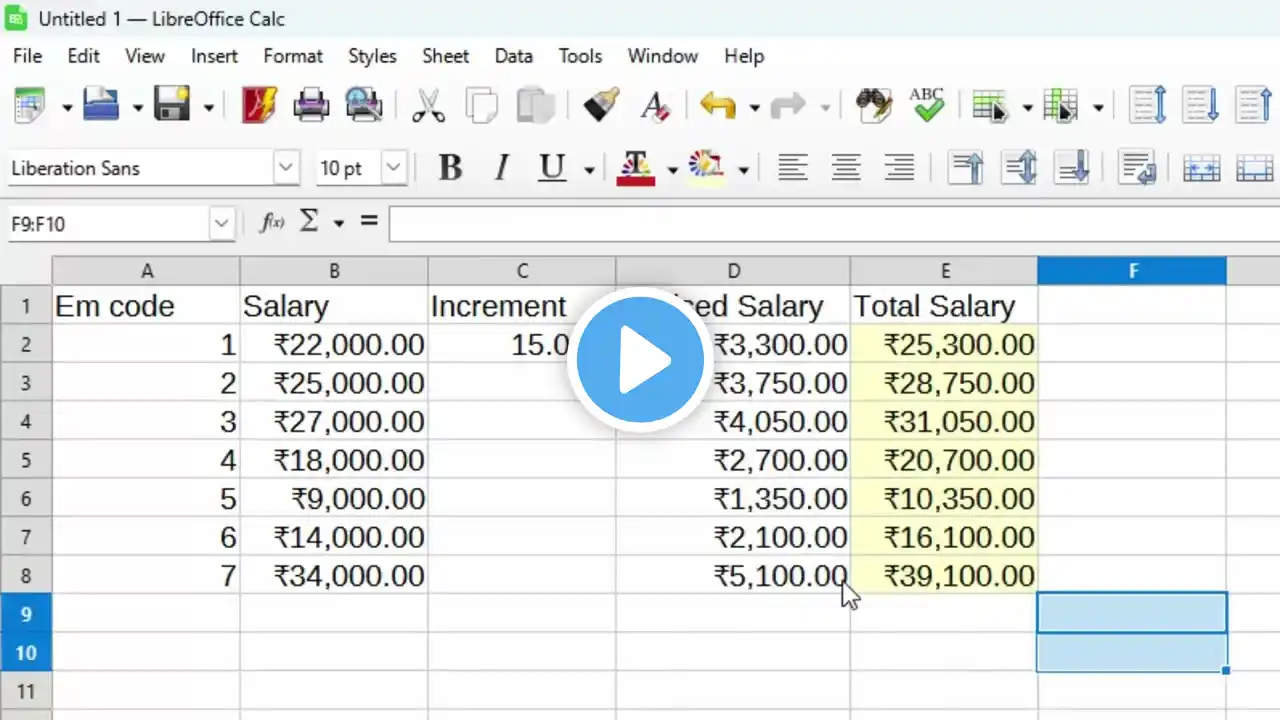The height and width of the screenshot is (720, 1280).
Task: Select row 2 header
Action: click(x=26, y=345)
